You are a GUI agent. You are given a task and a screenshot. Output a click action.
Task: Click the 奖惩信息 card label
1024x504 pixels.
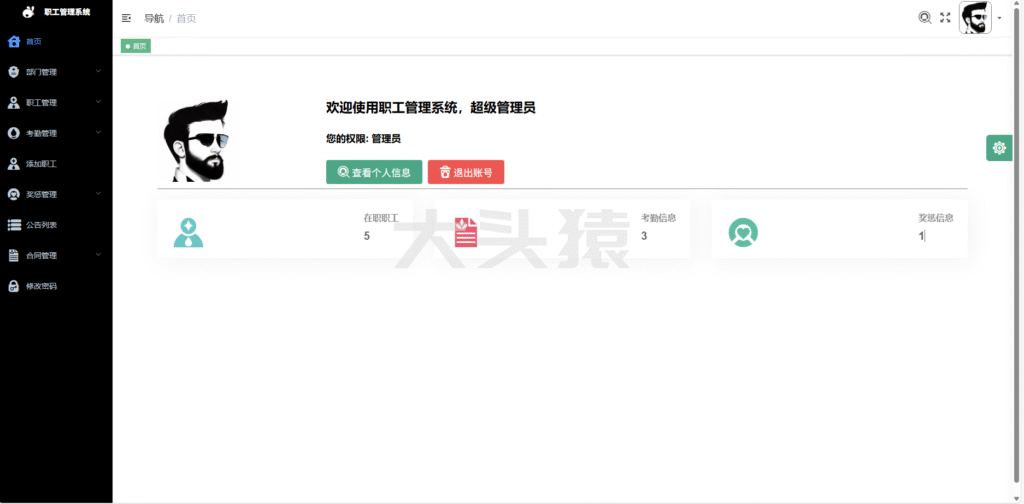tap(936, 218)
